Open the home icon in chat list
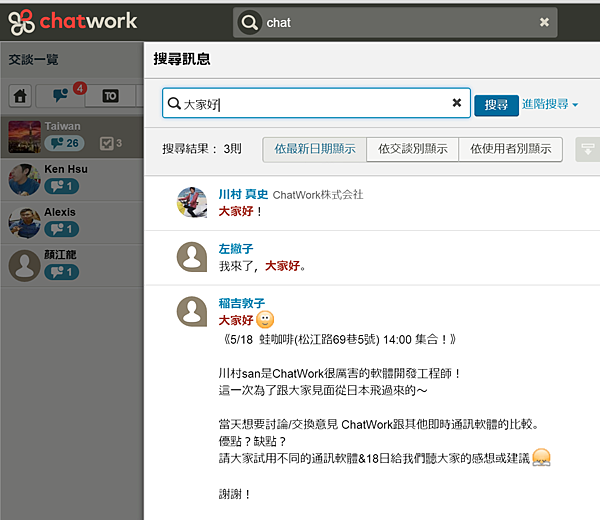Viewport: 600px width, 520px height. (x=20, y=96)
